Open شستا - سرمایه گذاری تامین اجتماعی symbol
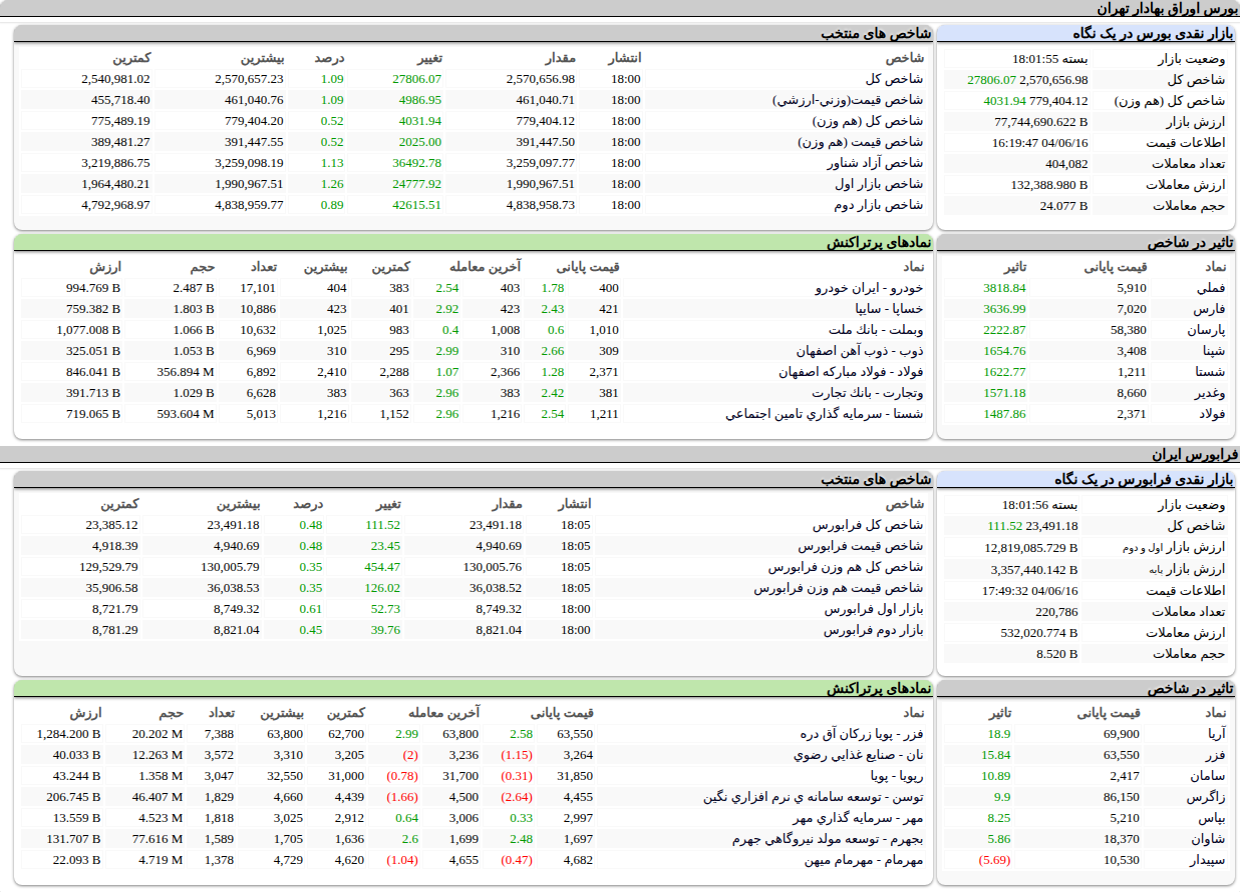 pyautogui.click(x=825, y=414)
